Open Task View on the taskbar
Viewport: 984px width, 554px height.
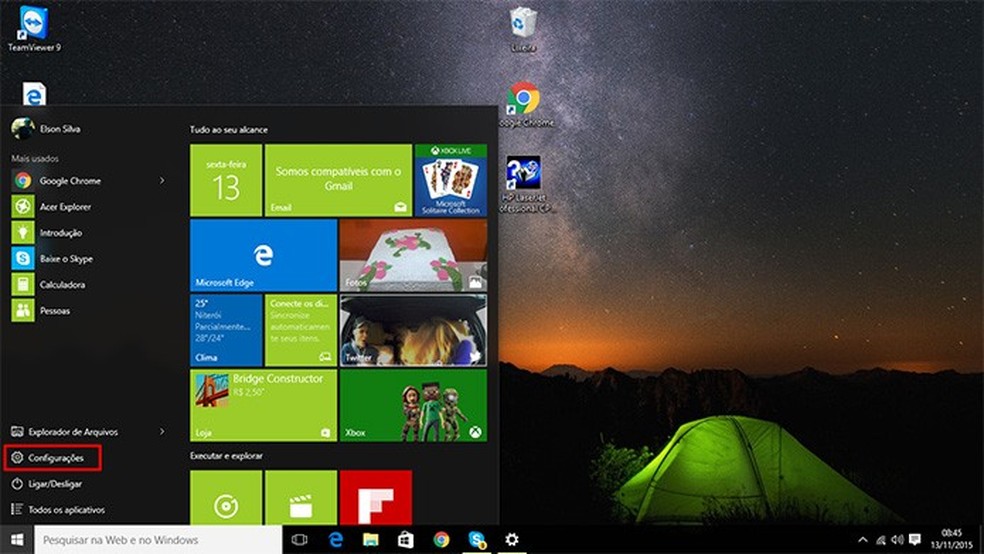[300, 540]
